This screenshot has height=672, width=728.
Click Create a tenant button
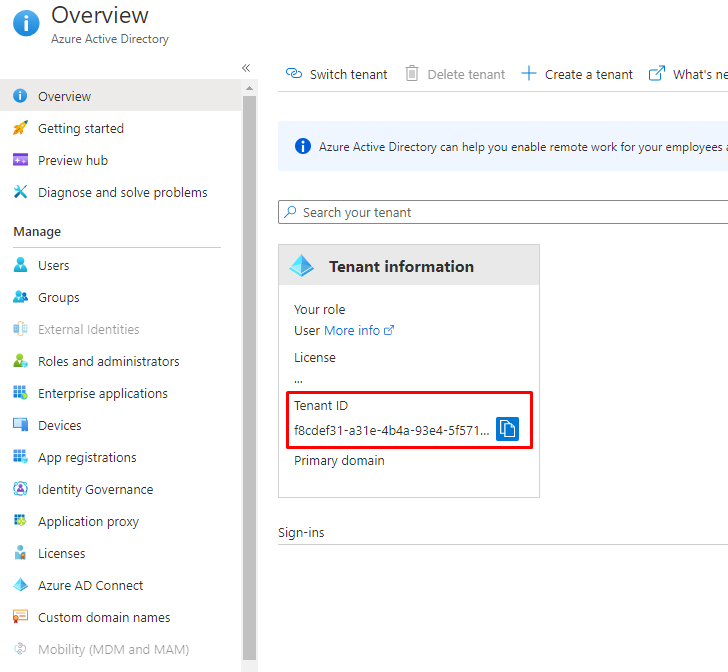coord(577,74)
